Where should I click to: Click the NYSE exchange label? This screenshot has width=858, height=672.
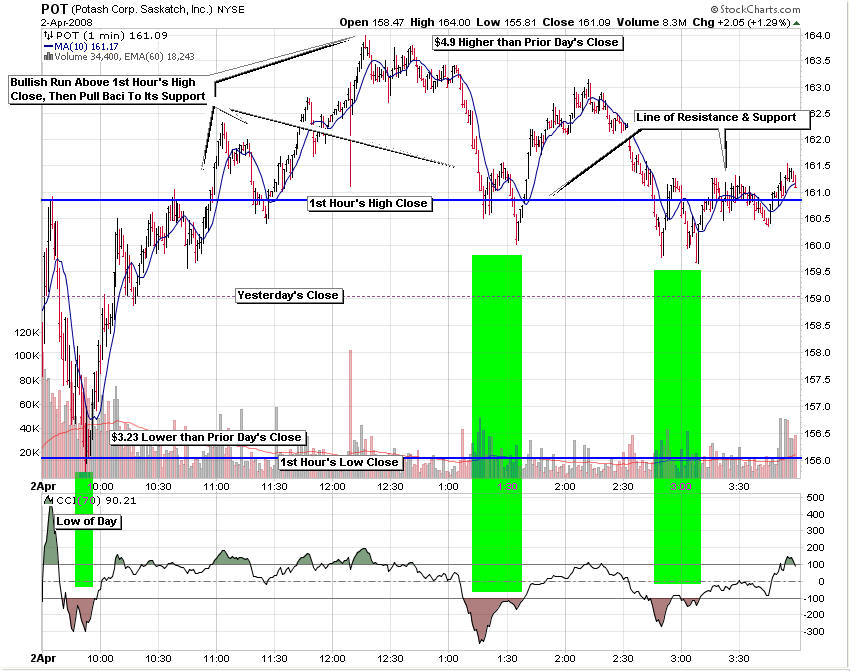click(x=230, y=10)
